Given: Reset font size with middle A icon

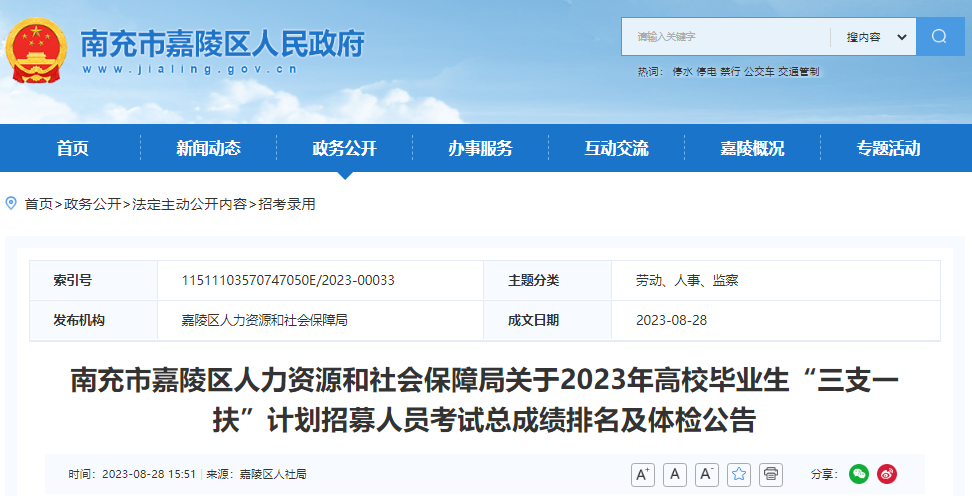Looking at the screenshot, I should (674, 475).
